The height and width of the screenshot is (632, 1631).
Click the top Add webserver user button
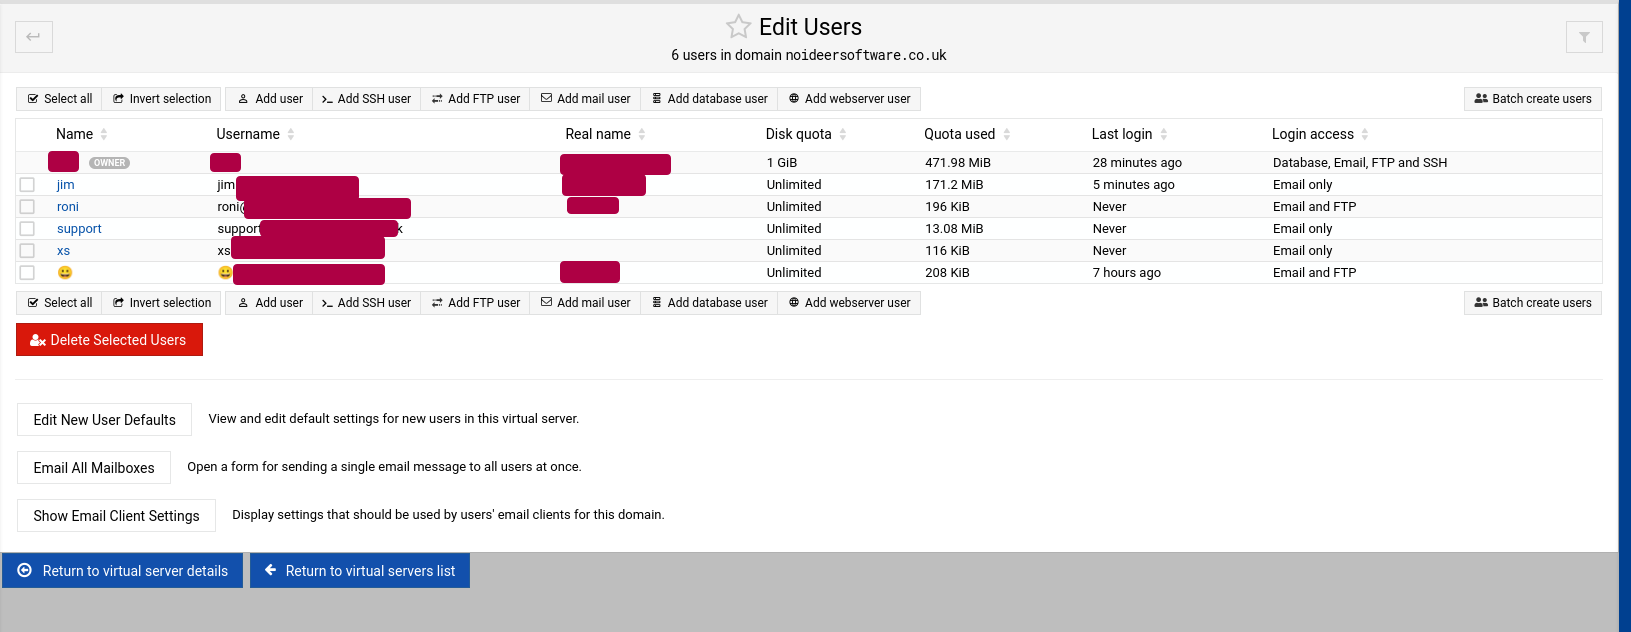[x=849, y=99]
